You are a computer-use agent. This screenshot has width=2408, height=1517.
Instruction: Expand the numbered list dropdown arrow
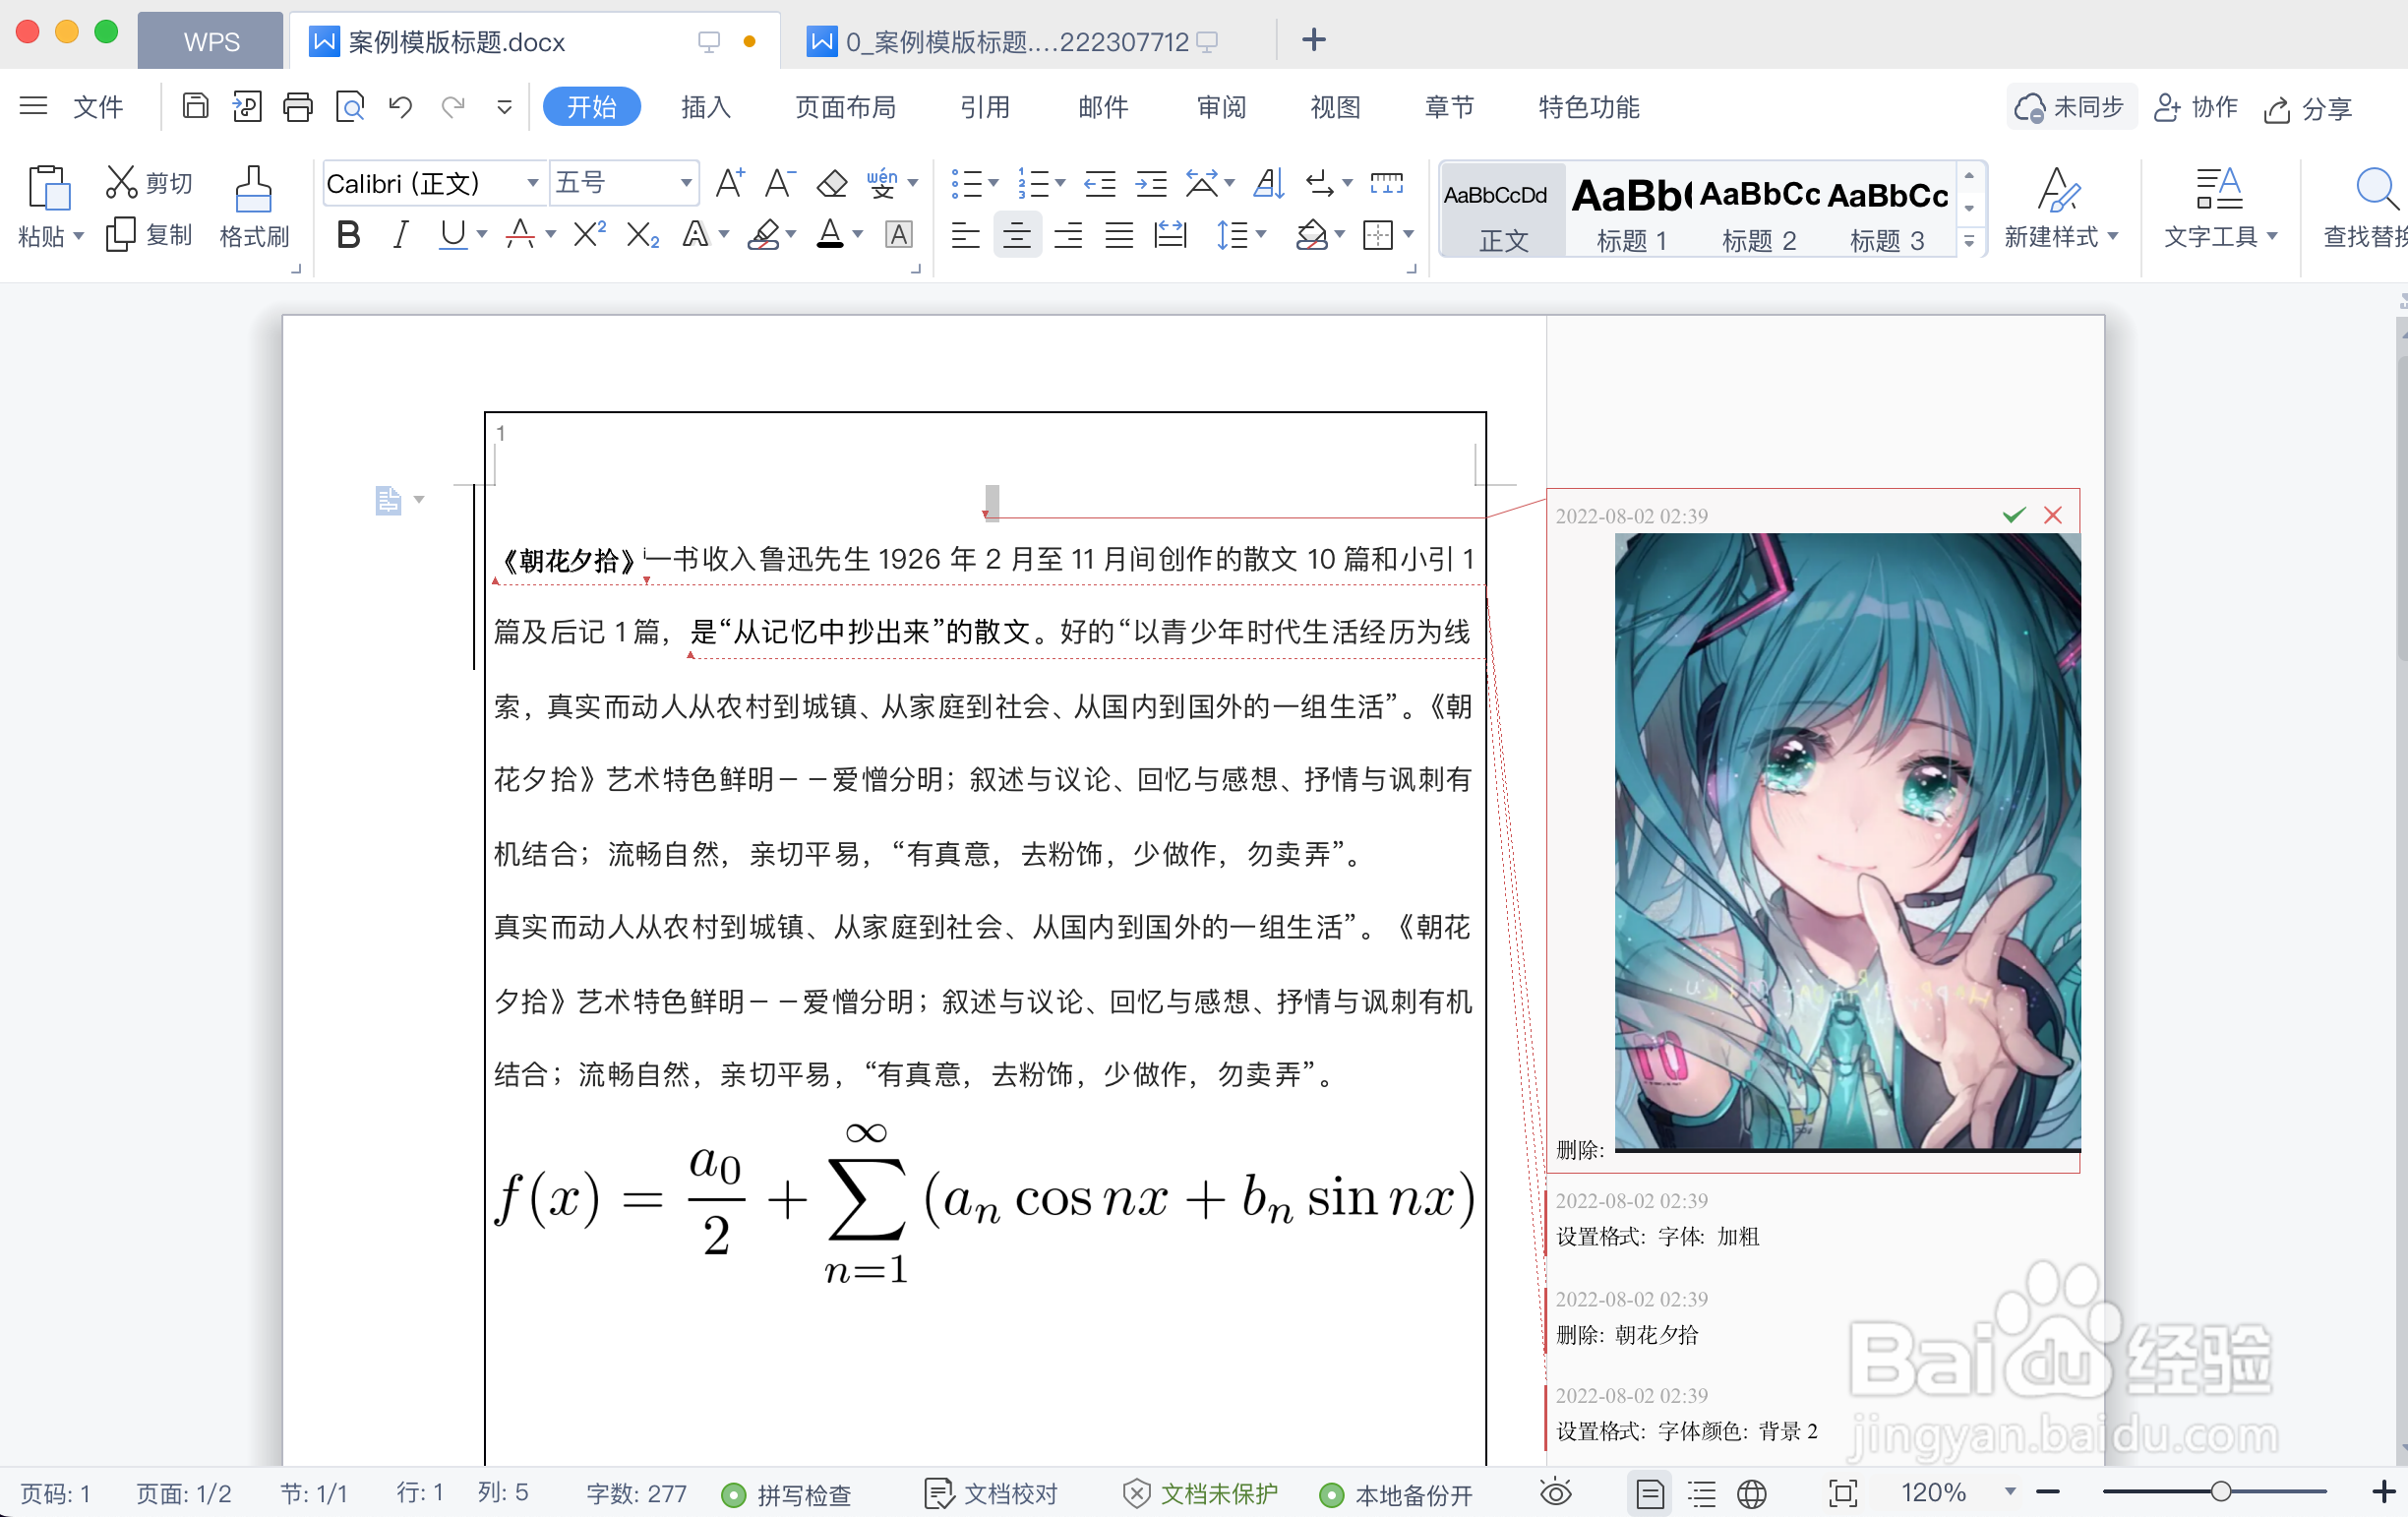(1060, 183)
